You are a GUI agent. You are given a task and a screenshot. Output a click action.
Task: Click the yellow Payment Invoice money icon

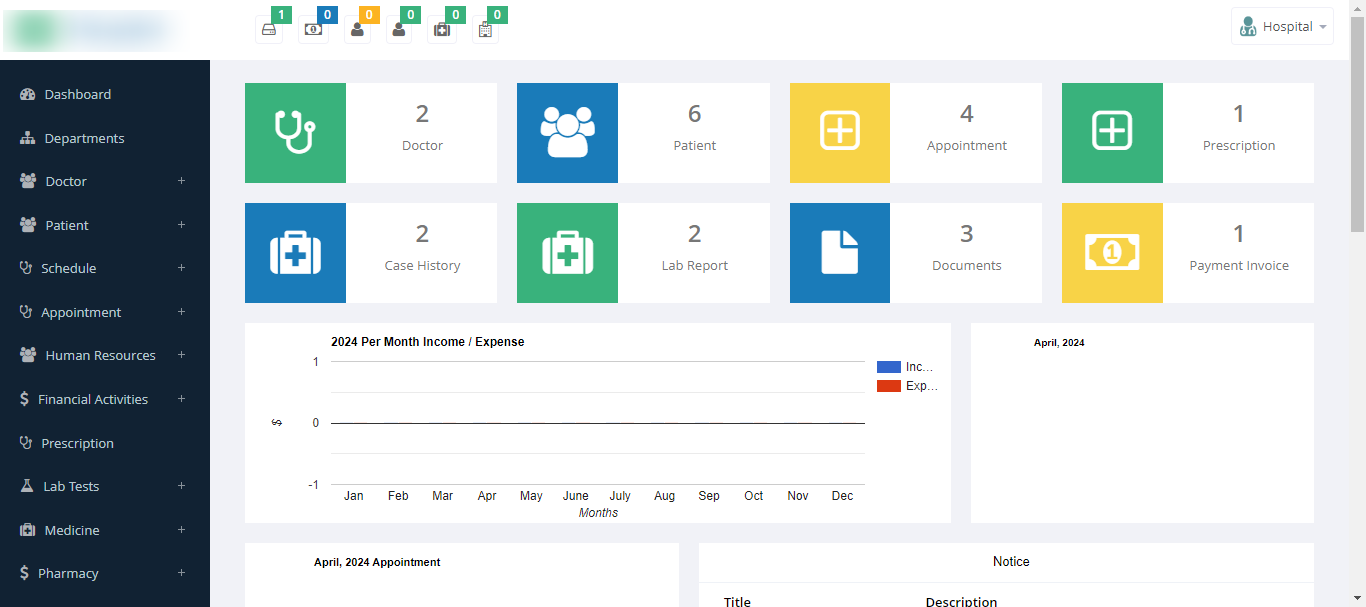1112,253
